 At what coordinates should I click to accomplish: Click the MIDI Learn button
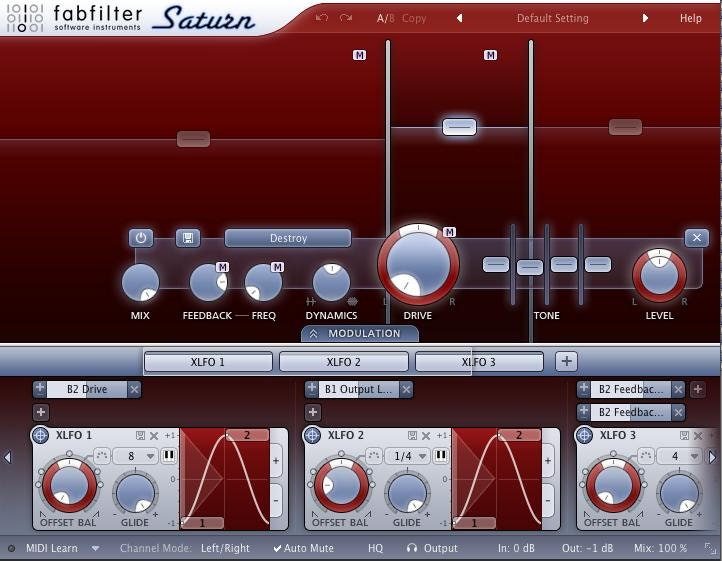(x=52, y=548)
